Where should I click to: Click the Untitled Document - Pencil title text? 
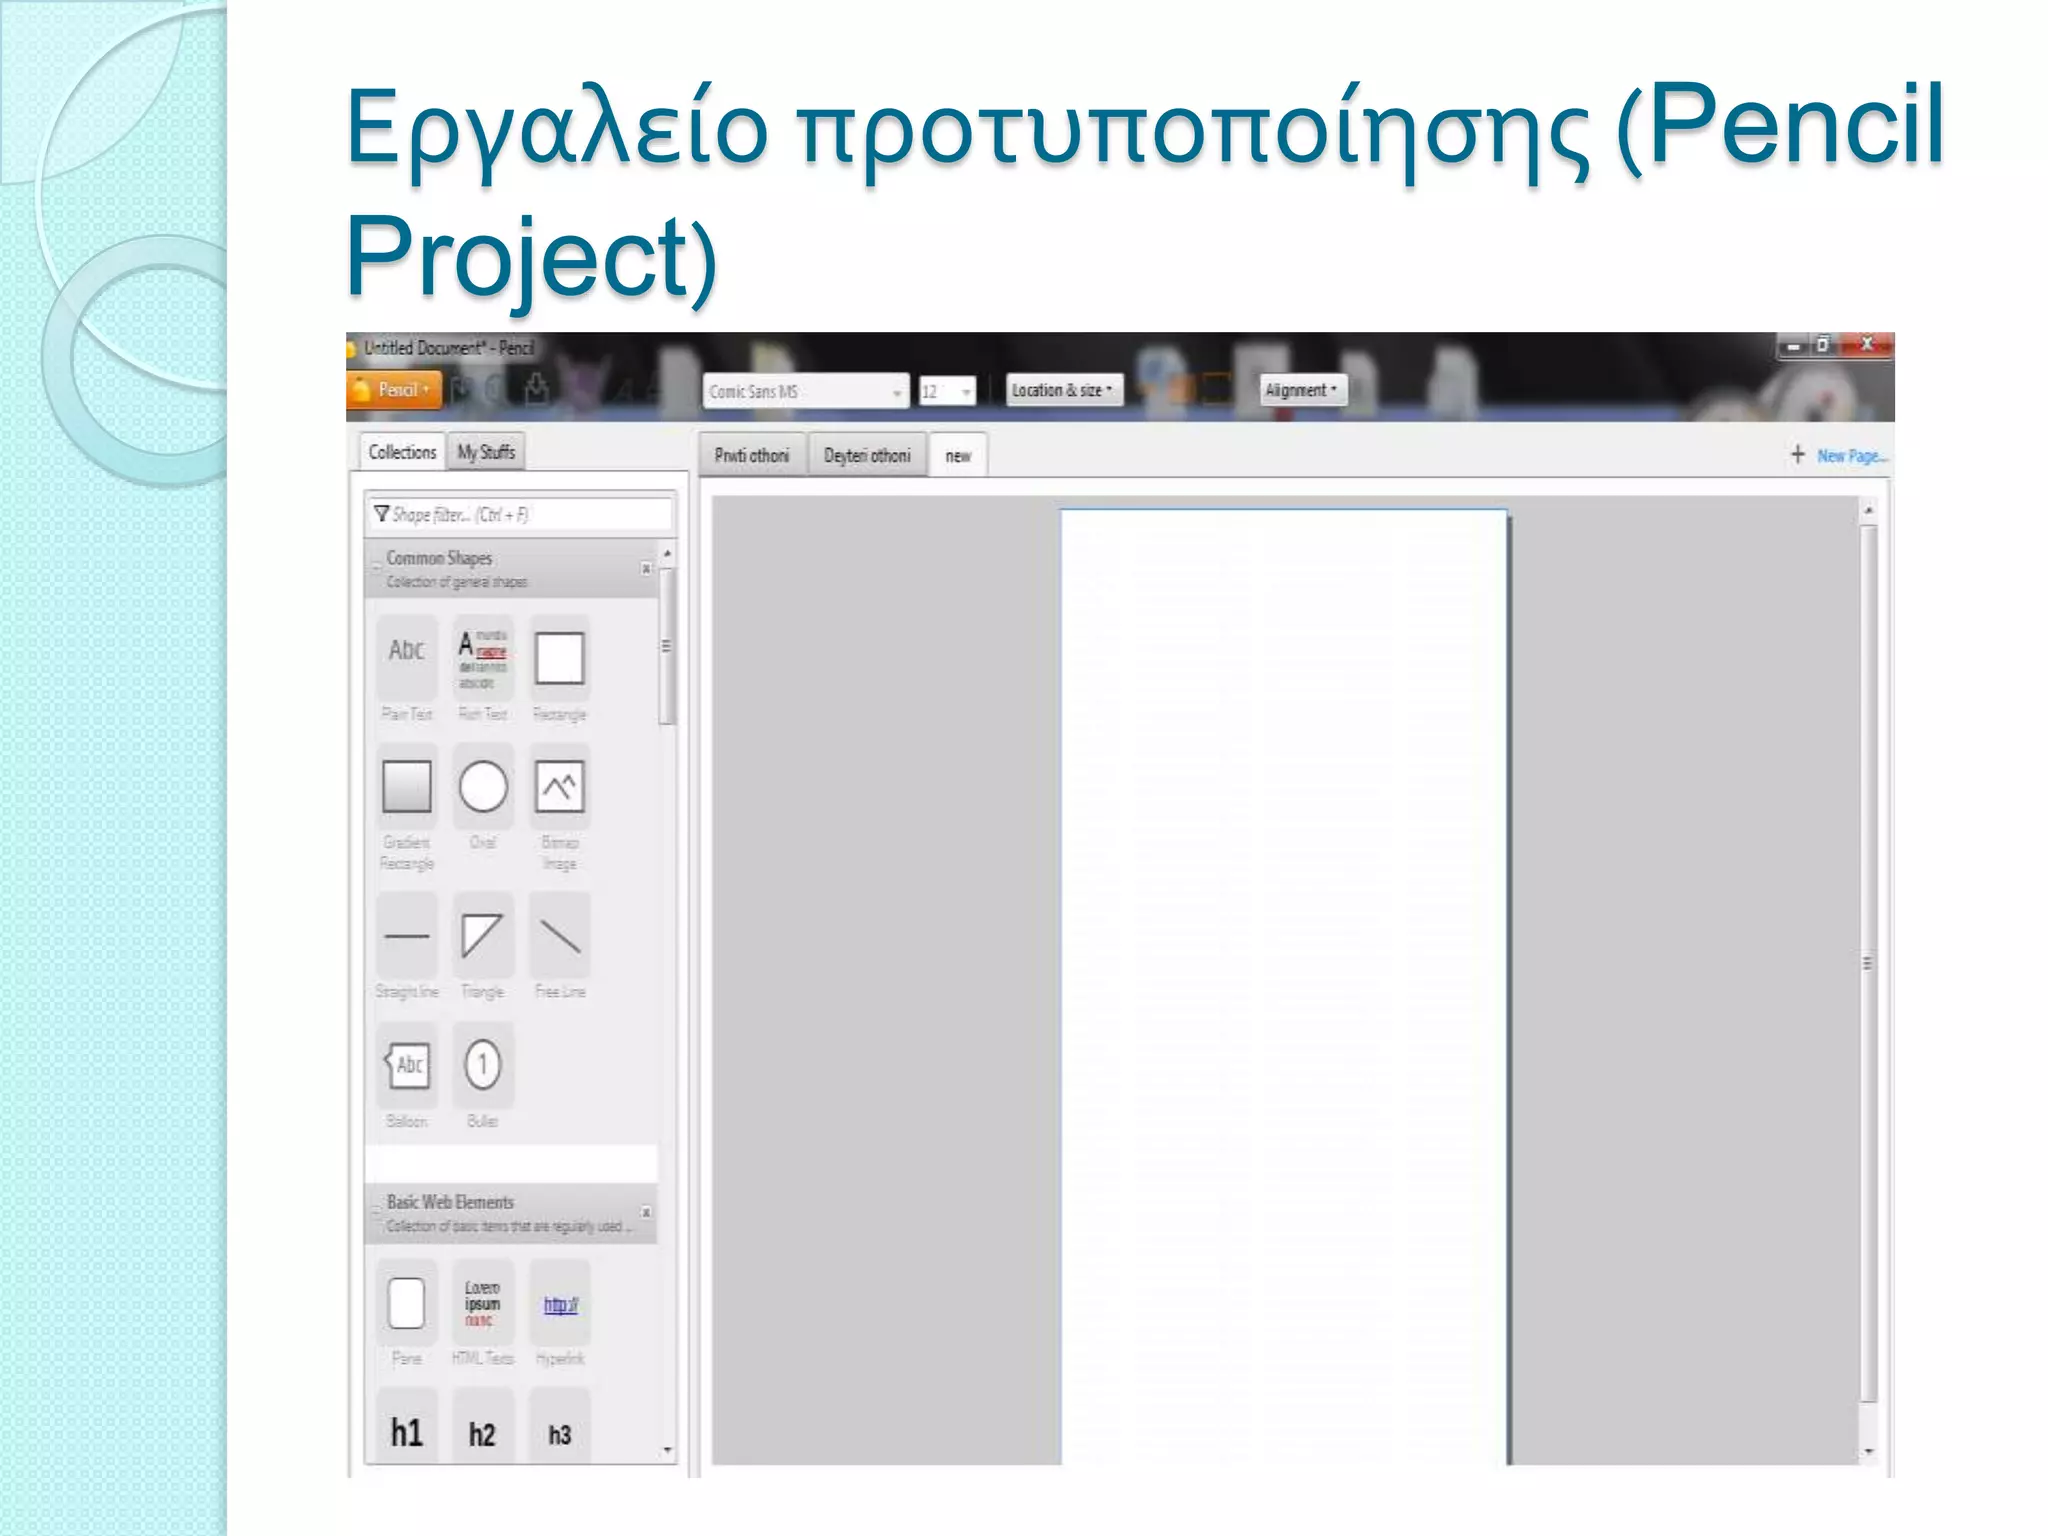coord(449,348)
